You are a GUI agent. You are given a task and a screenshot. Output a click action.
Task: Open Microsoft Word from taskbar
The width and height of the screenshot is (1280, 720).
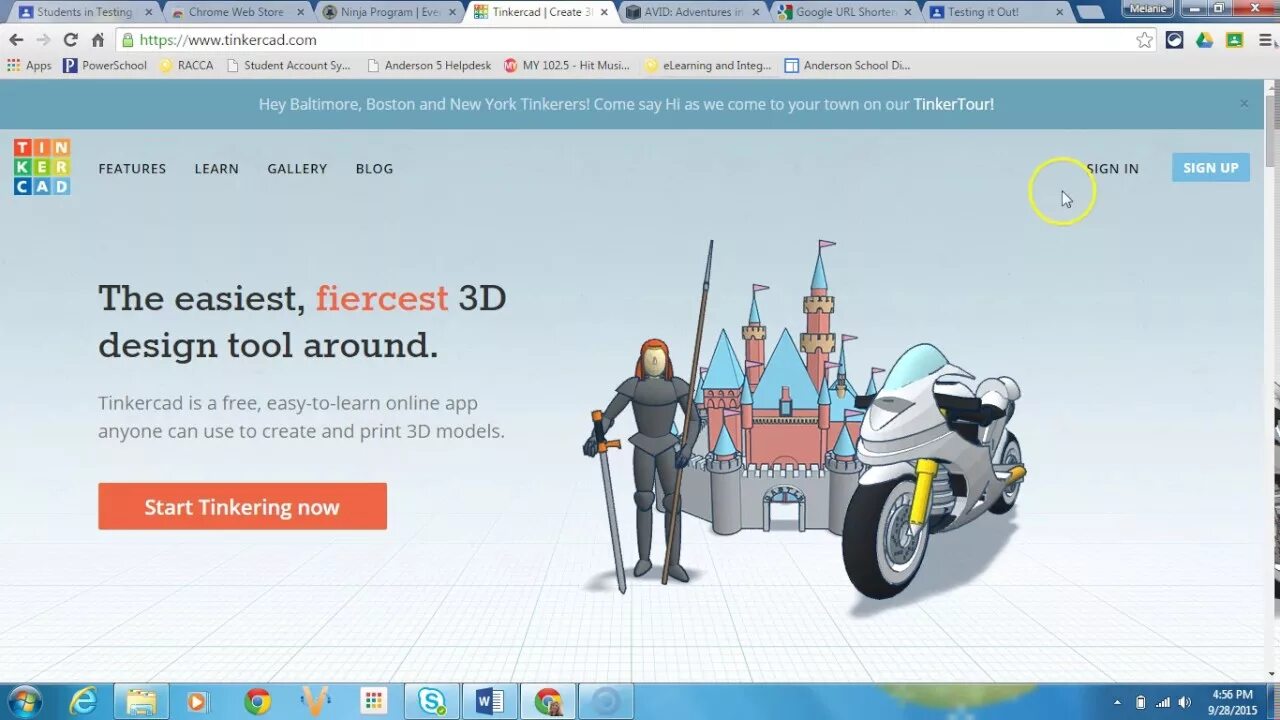[x=490, y=701]
